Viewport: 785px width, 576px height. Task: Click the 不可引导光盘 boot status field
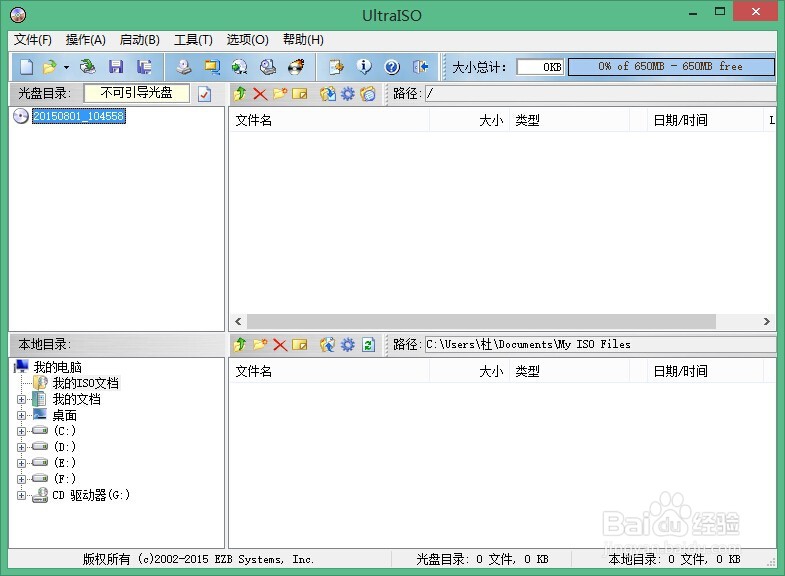pos(137,93)
